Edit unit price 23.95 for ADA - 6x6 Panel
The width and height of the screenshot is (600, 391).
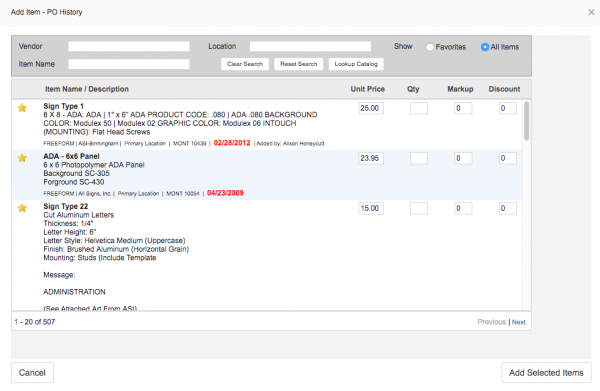coord(371,158)
